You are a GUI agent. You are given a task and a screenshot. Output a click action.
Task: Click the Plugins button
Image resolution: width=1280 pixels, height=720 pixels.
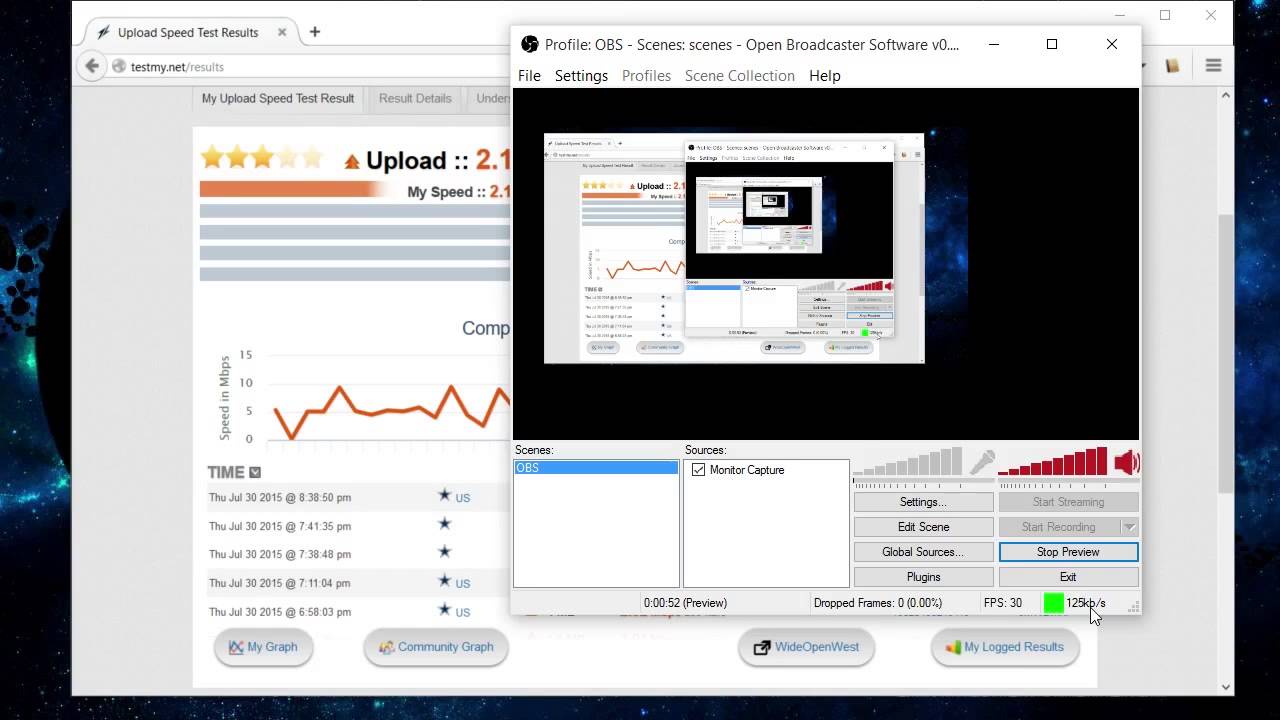click(x=923, y=577)
